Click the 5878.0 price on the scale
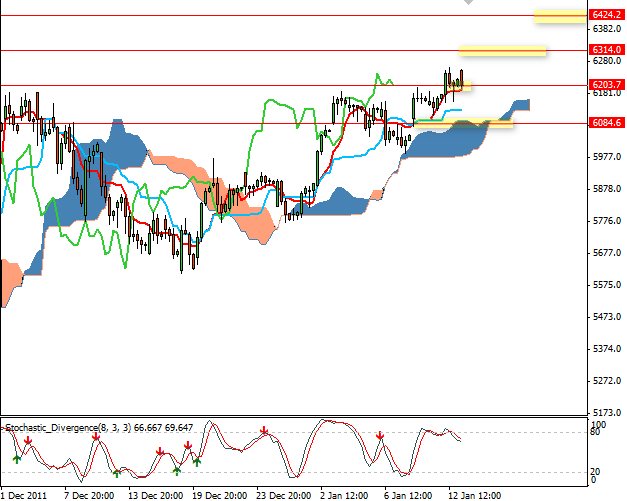 point(606,188)
